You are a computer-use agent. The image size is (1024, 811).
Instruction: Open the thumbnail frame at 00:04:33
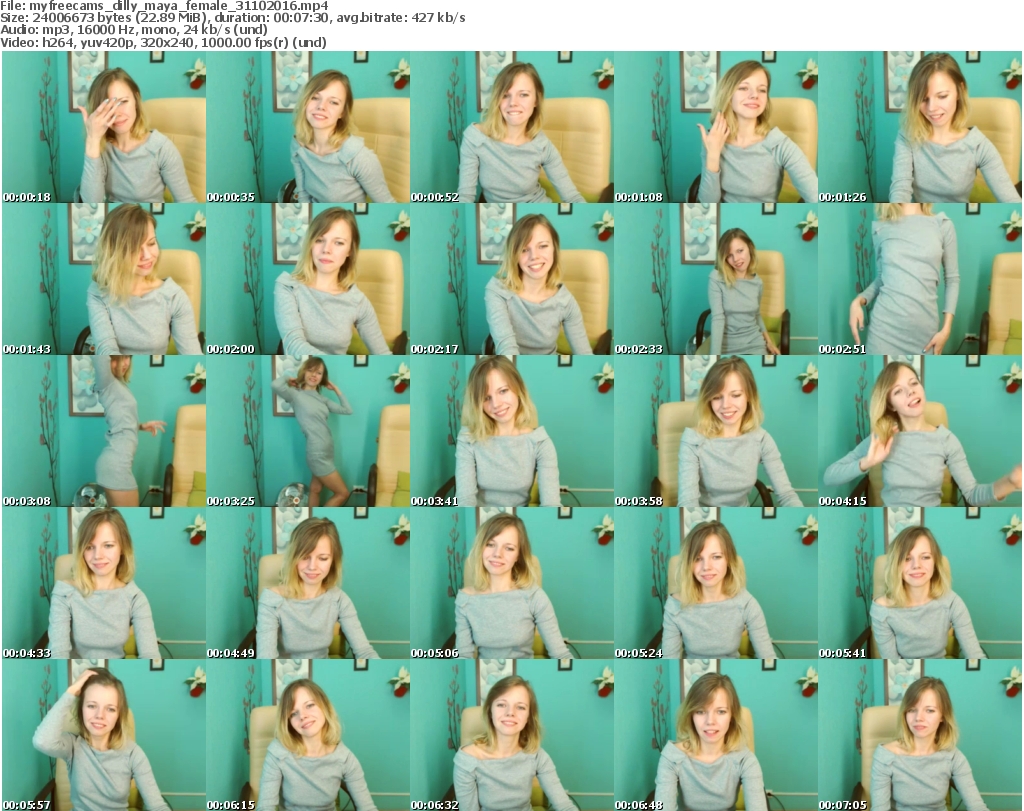[x=104, y=583]
